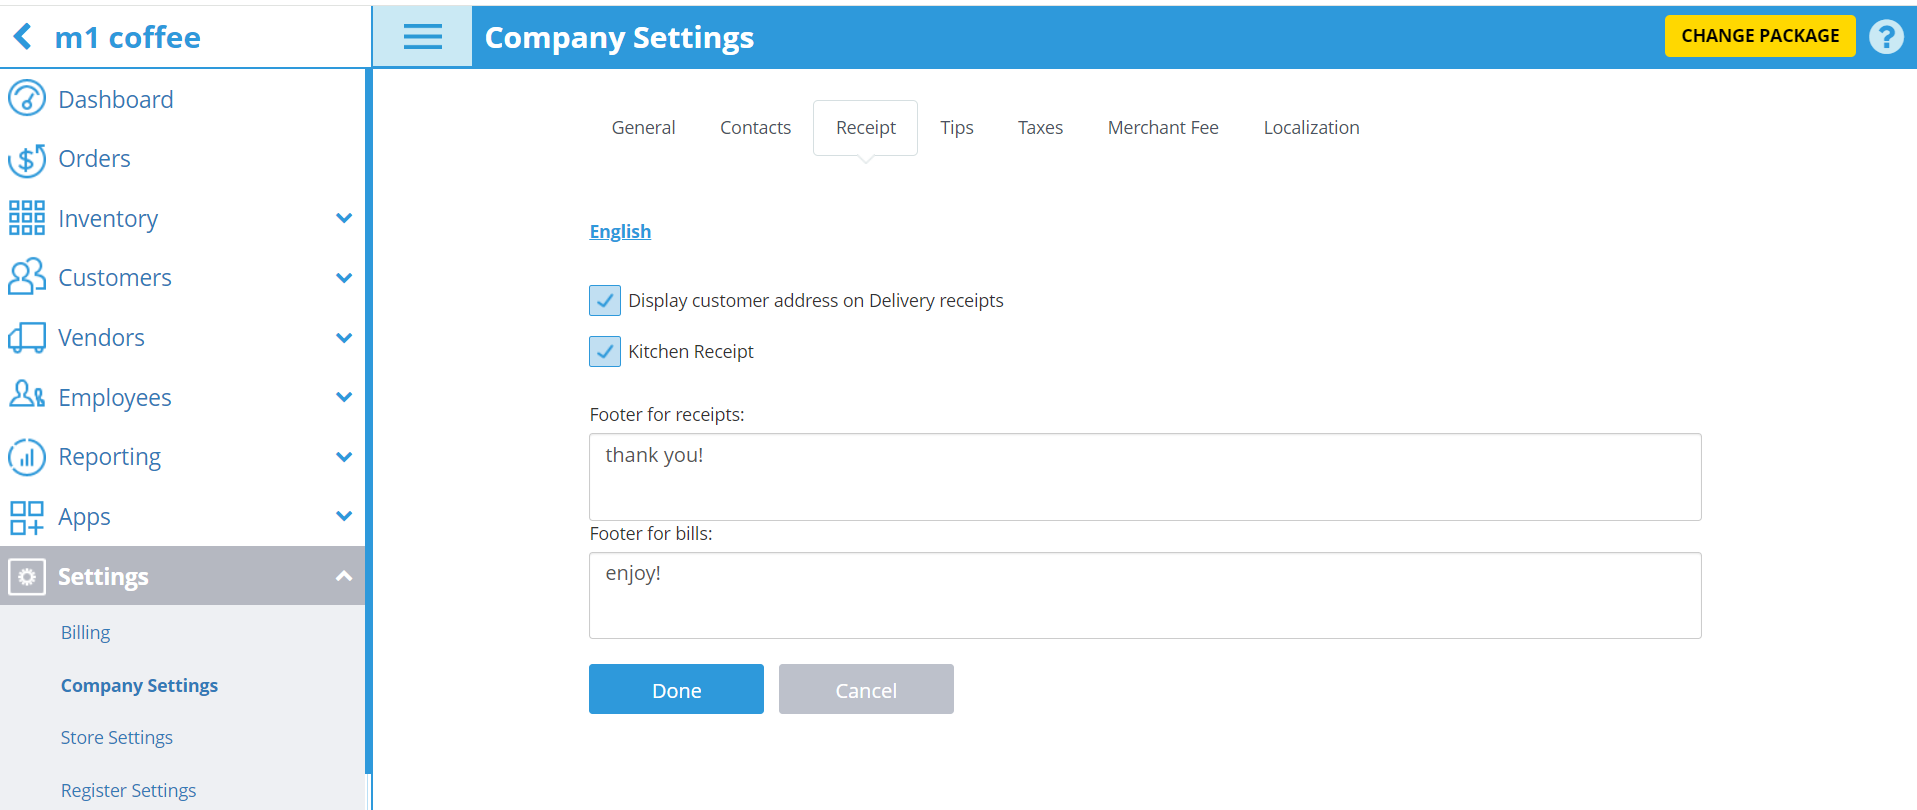Click the help question mark icon
This screenshot has height=810, width=1917.
1886,37
